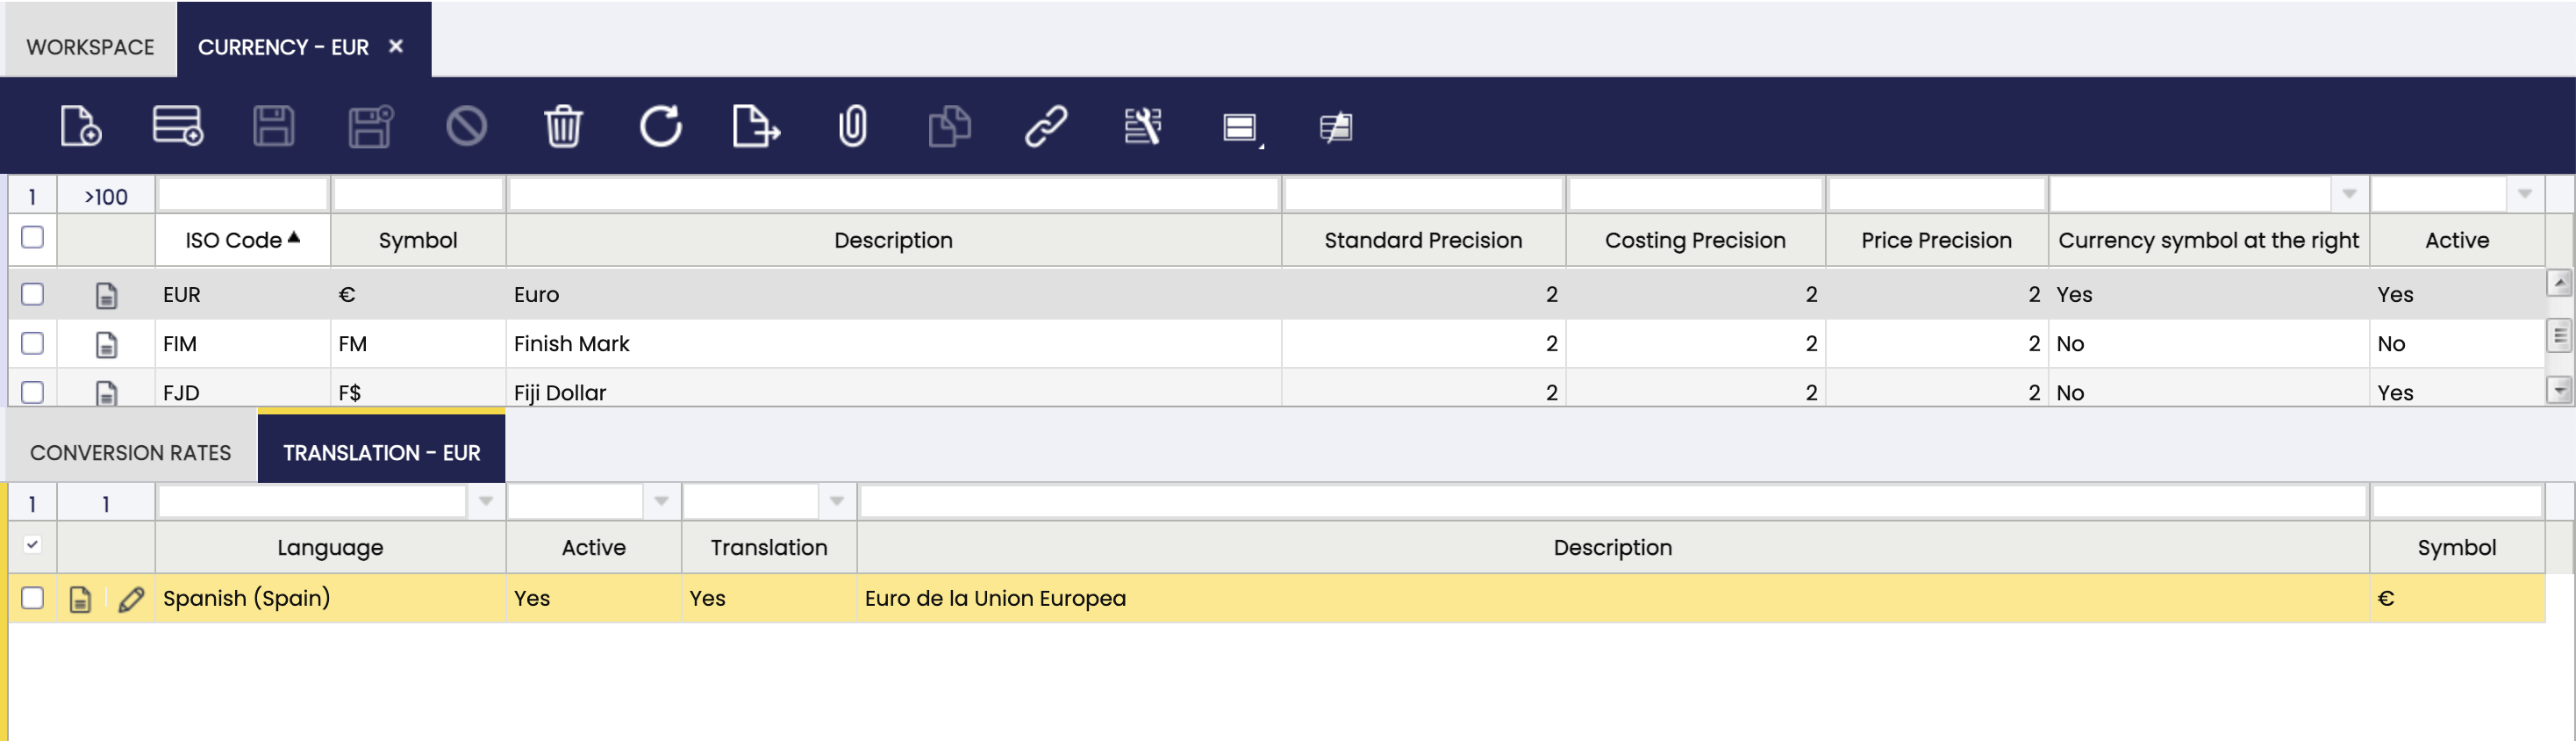The width and height of the screenshot is (2576, 741).
Task: Open the Attachments paperclip icon
Action: (852, 127)
